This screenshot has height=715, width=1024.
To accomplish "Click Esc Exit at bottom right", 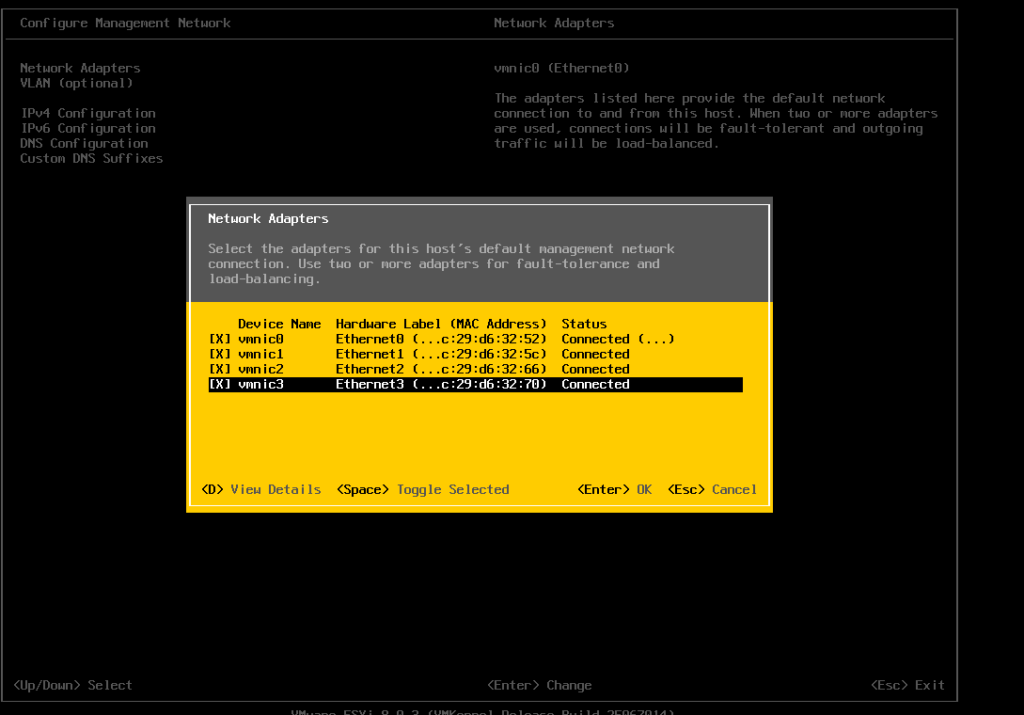I will pyautogui.click(x=908, y=685).
